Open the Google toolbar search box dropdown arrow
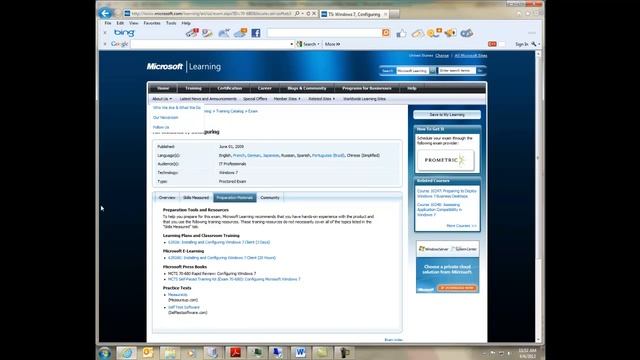Screen dimensions: 640x360 [x=291, y=44]
